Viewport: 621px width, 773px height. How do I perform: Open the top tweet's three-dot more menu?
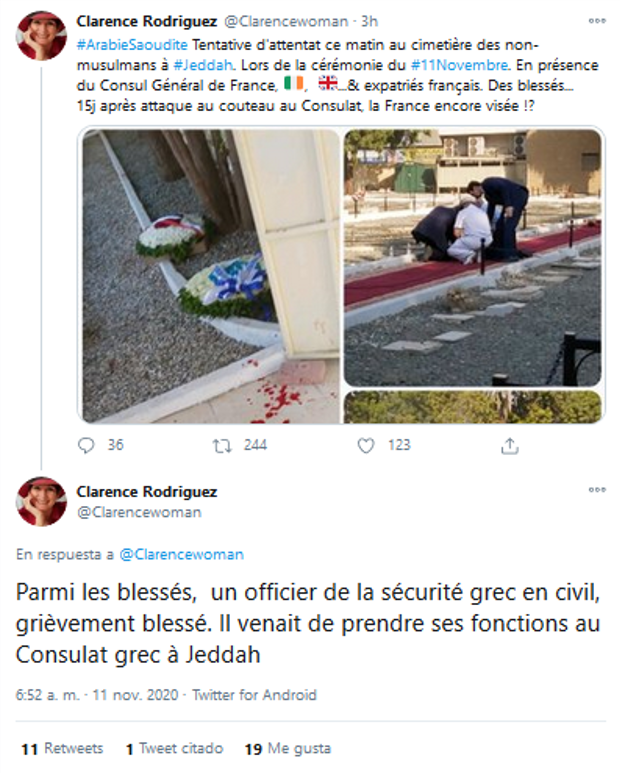click(597, 21)
